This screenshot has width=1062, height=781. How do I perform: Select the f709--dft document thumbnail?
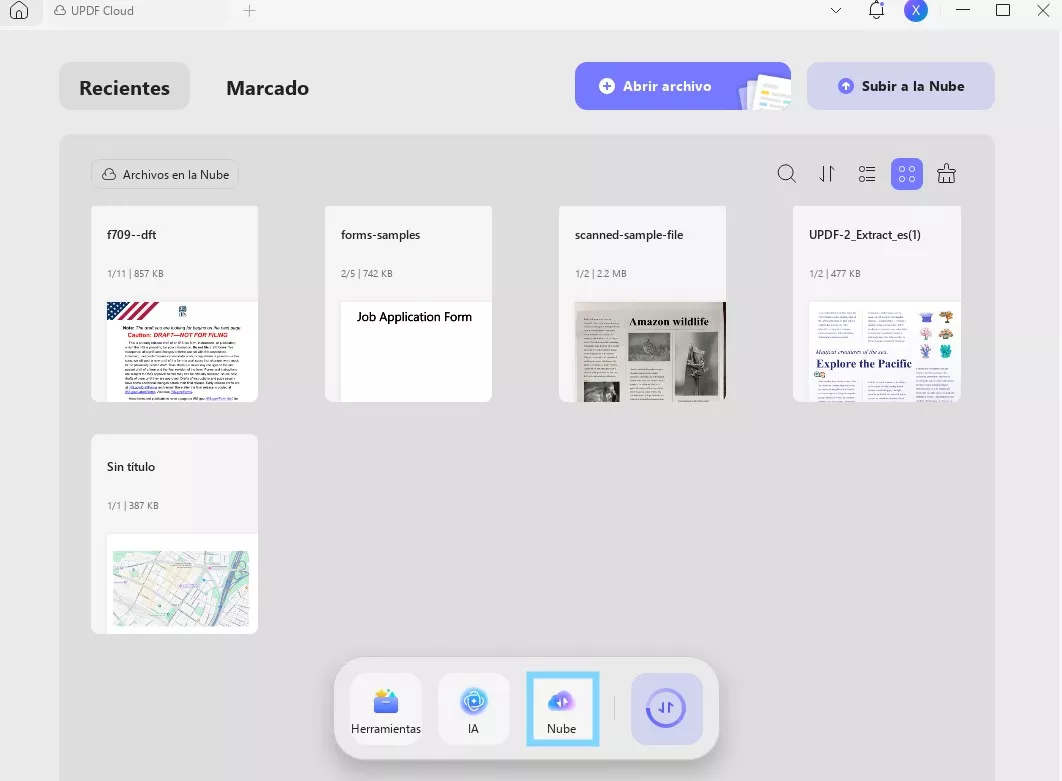point(182,352)
